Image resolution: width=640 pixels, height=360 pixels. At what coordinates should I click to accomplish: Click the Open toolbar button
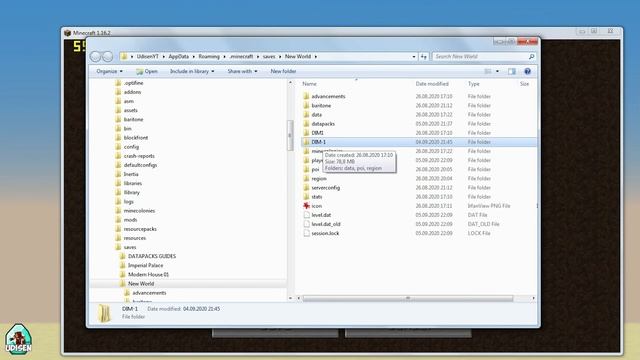click(147, 71)
